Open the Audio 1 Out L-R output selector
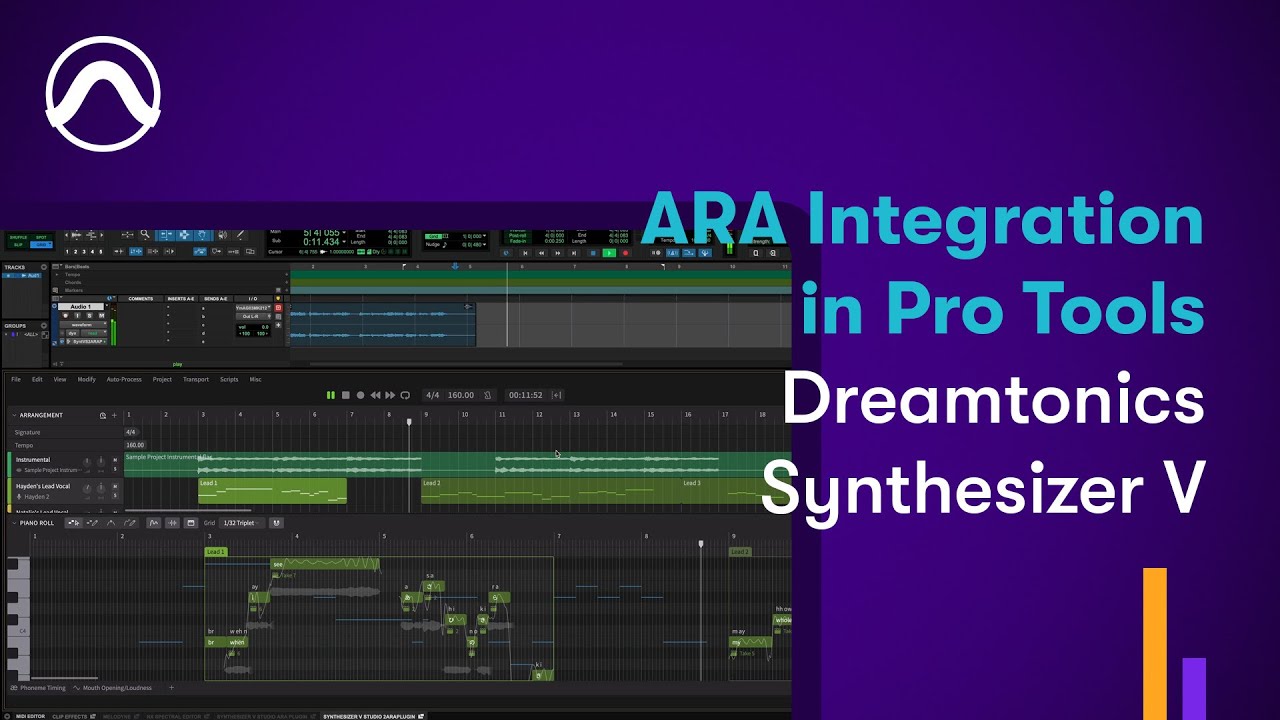Viewport: 1280px width, 720px height. pyautogui.click(x=253, y=316)
